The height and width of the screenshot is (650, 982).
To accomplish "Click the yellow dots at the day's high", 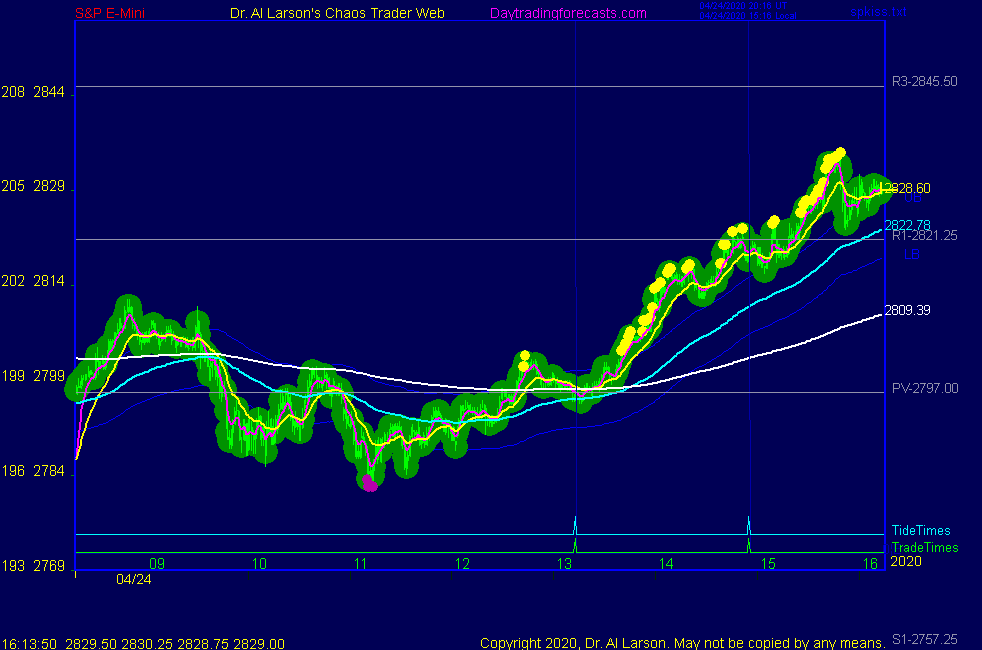I will coord(833,160).
